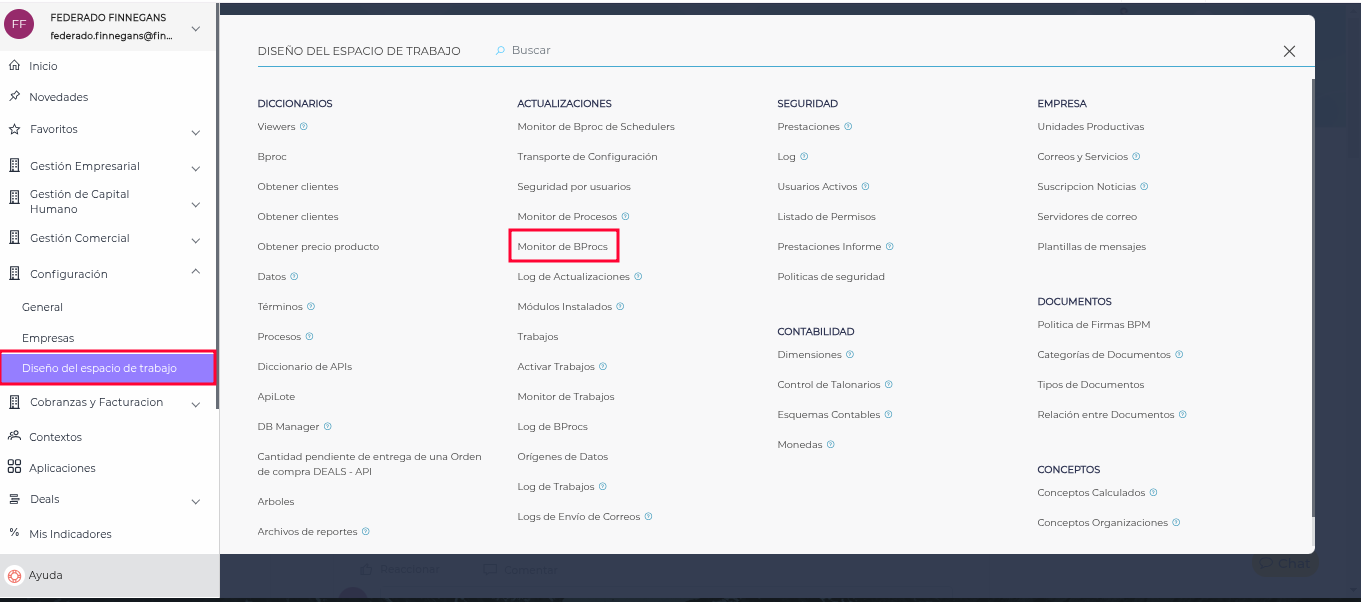
Task: Click help icon next to Viewers
Action: pyautogui.click(x=304, y=127)
